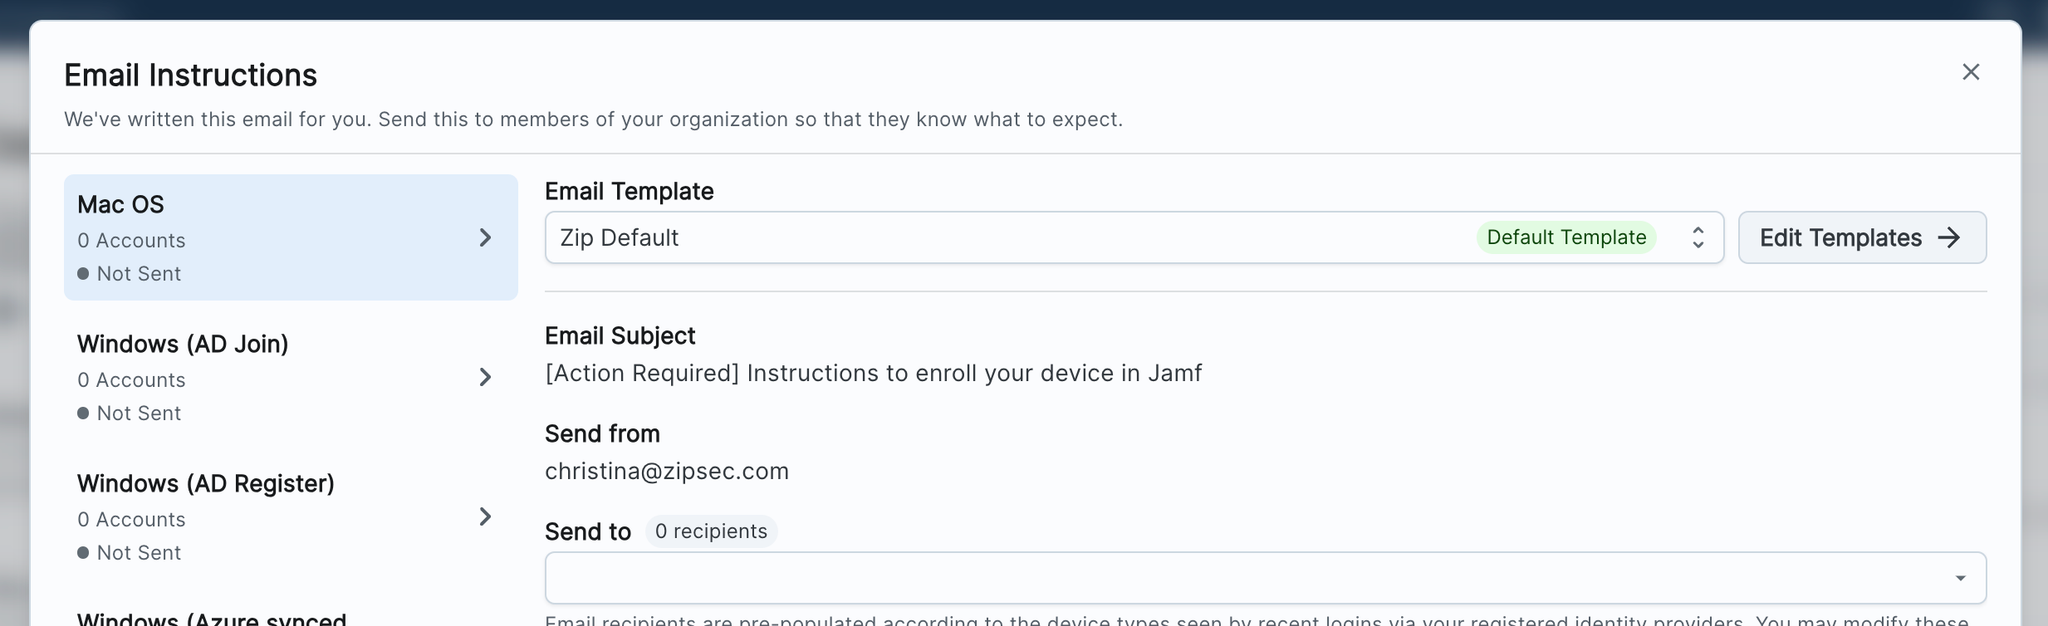Open the Edit Templates page

1860,238
